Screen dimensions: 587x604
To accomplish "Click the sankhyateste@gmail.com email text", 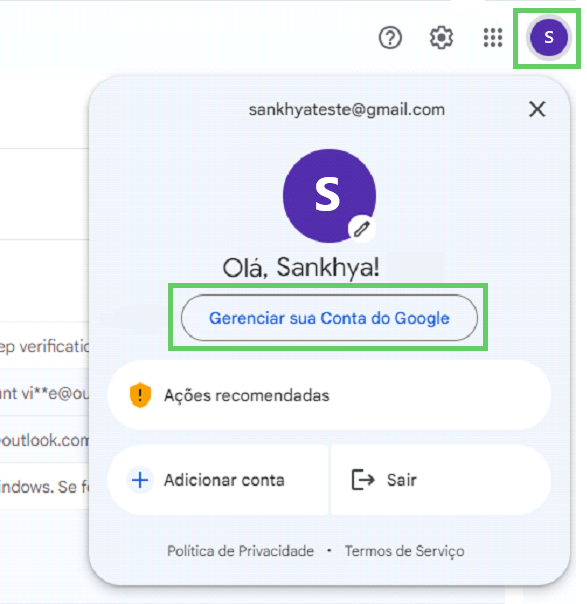I will 347,110.
